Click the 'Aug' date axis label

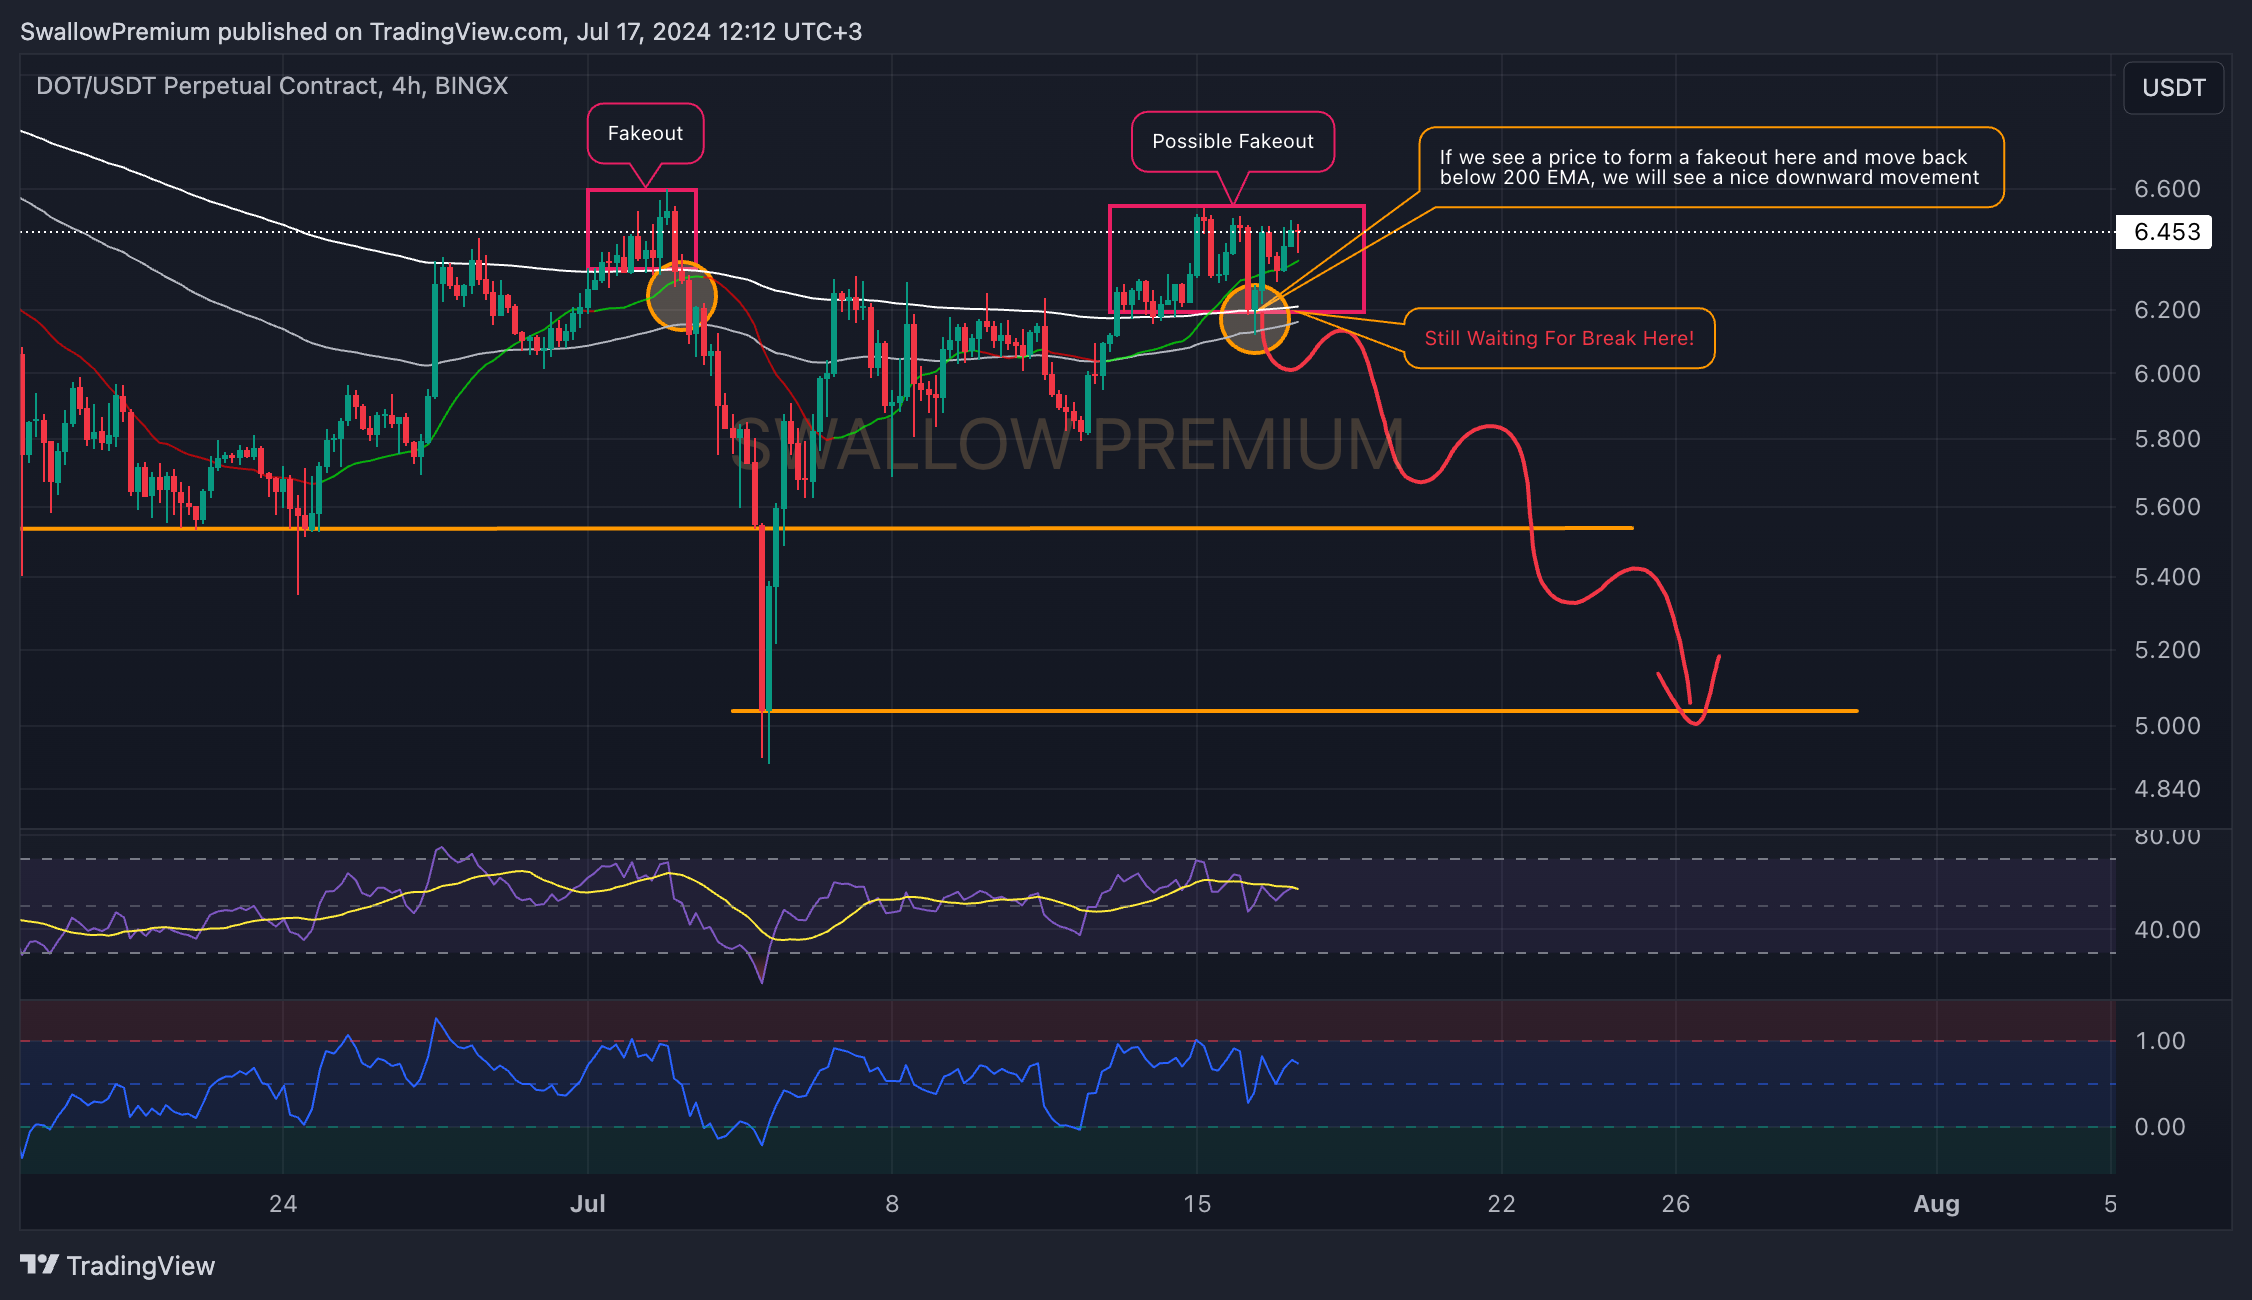point(1937,1204)
